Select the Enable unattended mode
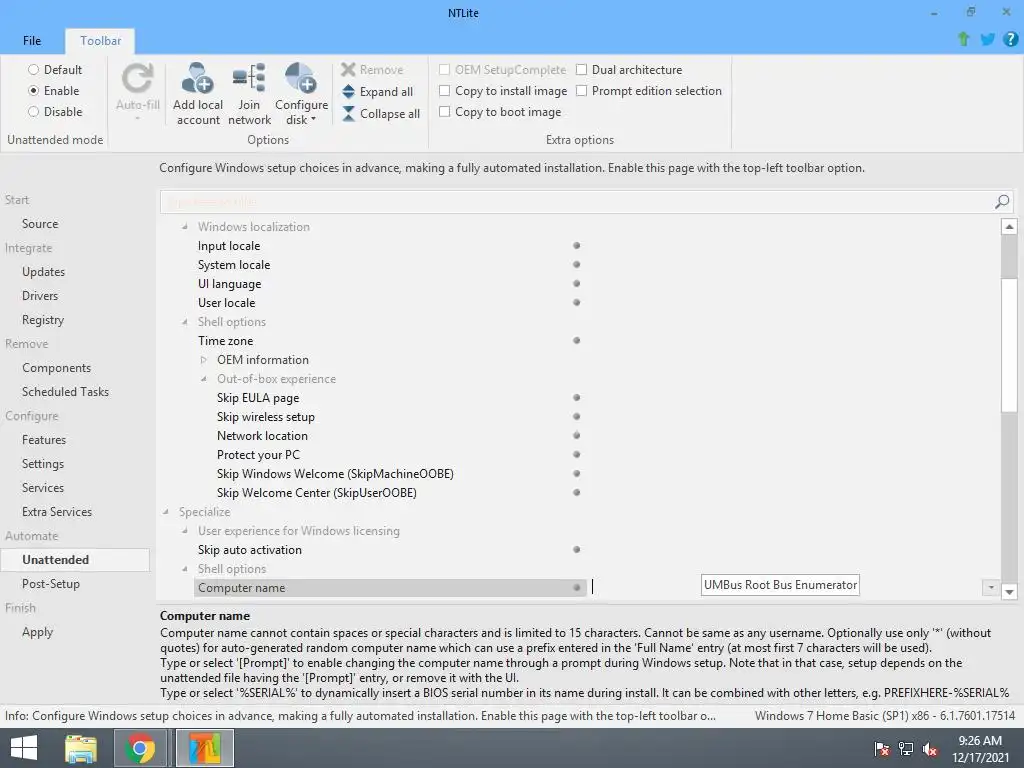The width and height of the screenshot is (1024, 768). pyautogui.click(x=33, y=90)
